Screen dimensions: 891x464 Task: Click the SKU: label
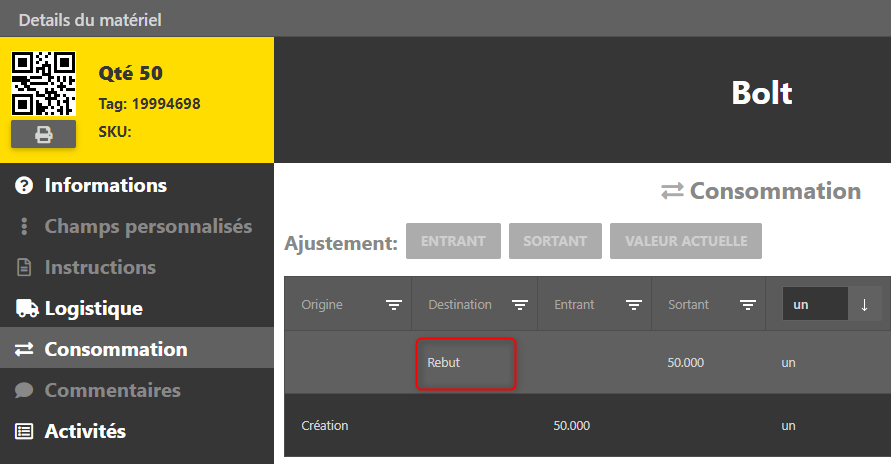point(115,132)
